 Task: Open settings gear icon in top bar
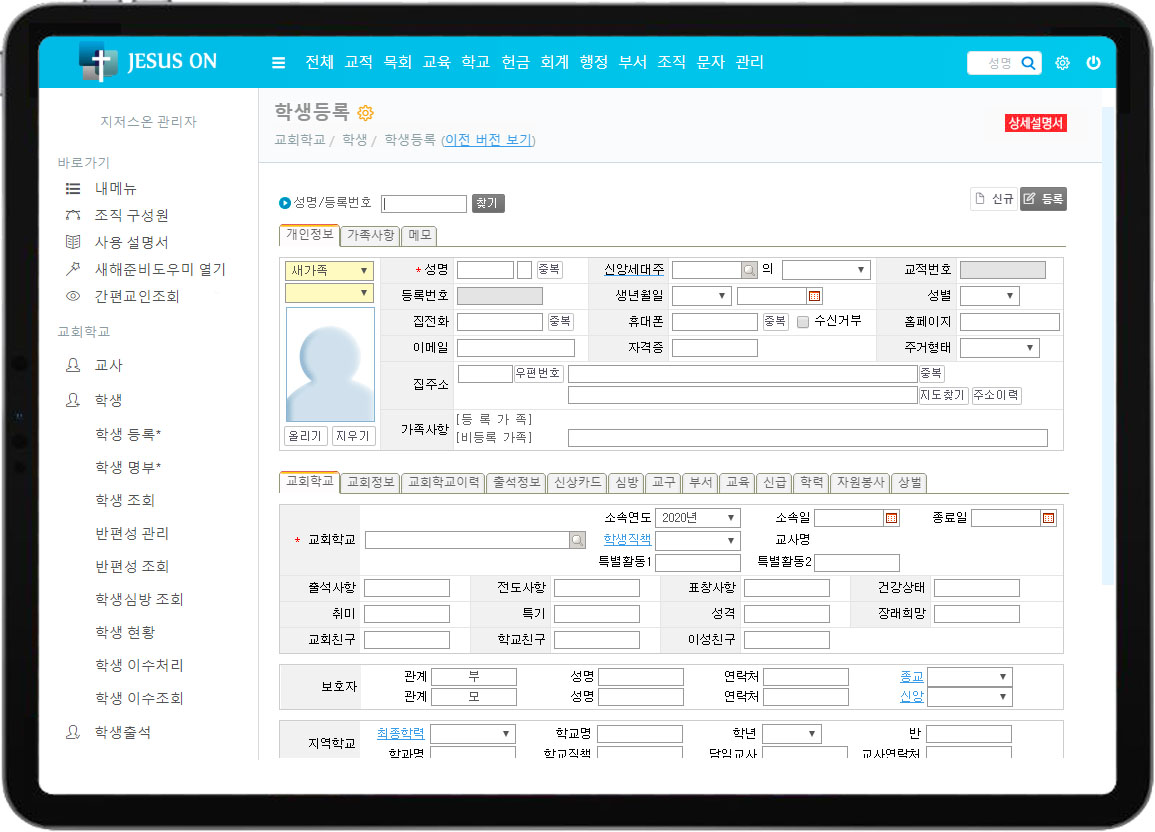[x=1062, y=63]
